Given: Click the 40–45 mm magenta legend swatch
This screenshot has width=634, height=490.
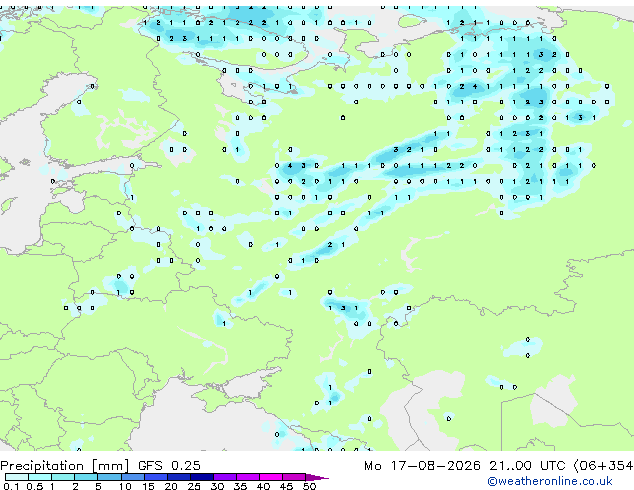Looking at the screenshot, I should [270, 477].
